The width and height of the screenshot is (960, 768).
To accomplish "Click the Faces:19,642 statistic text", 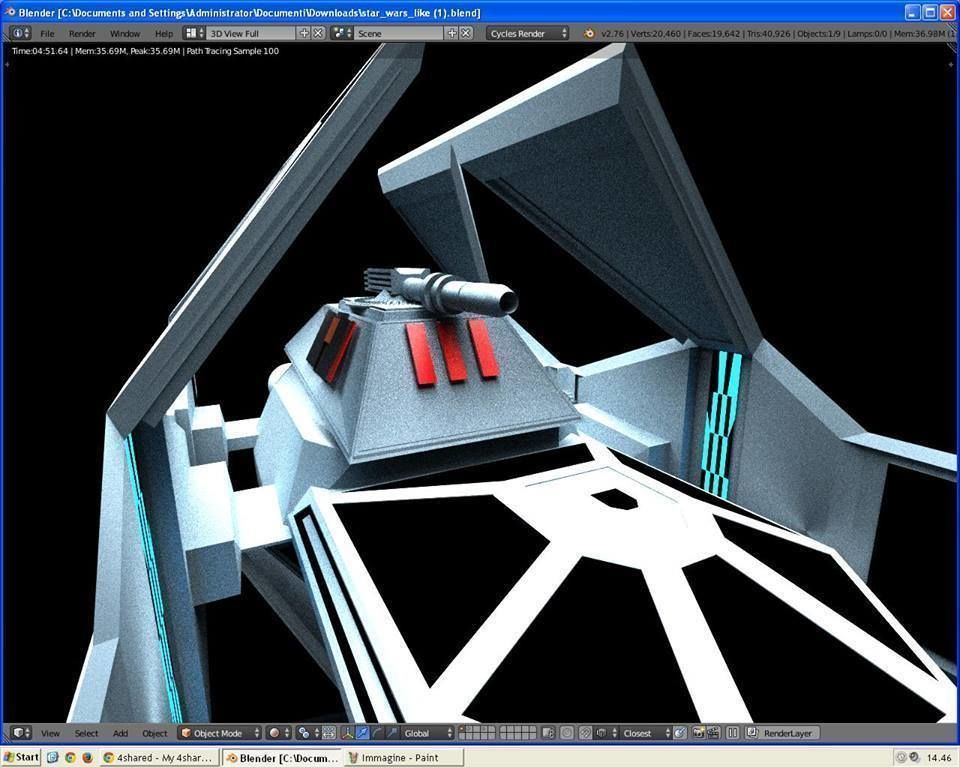I will (714, 34).
